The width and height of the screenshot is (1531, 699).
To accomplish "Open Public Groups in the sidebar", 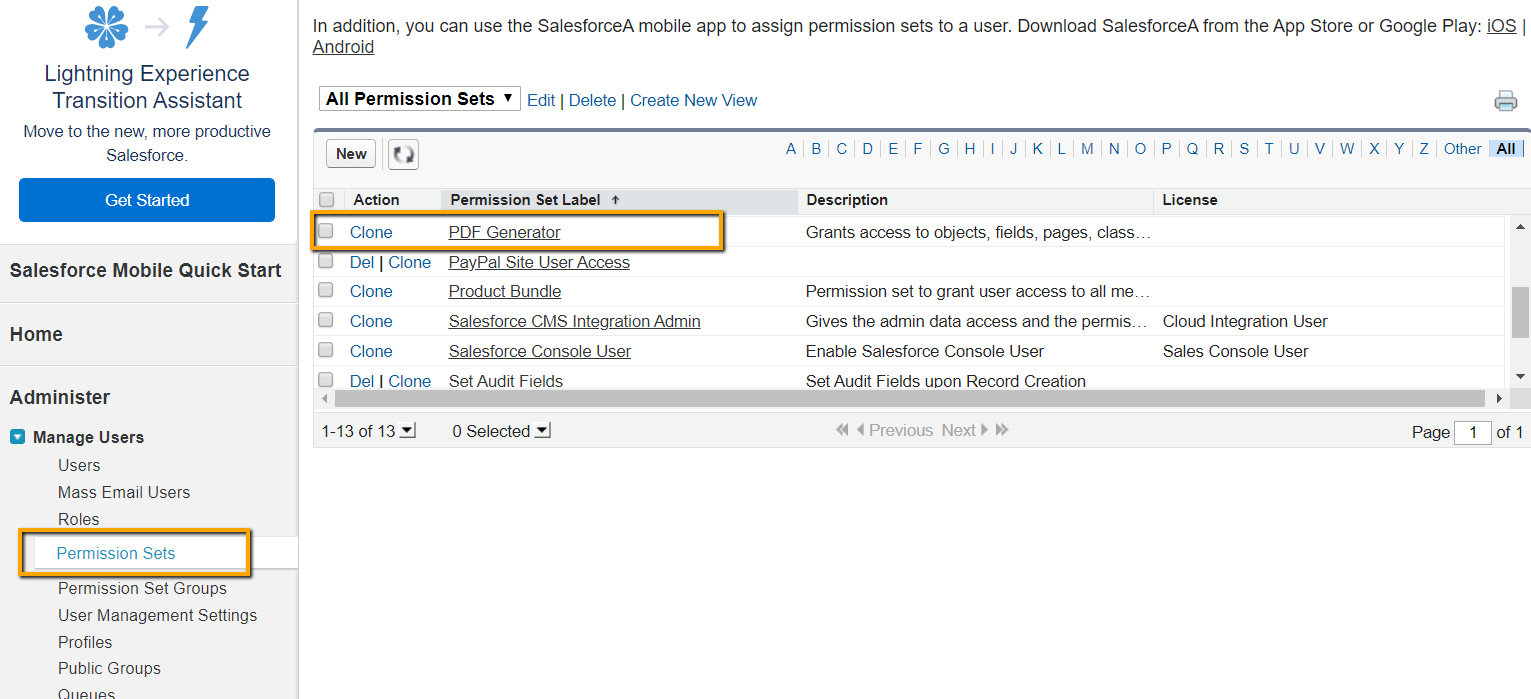I will pyautogui.click(x=109, y=668).
